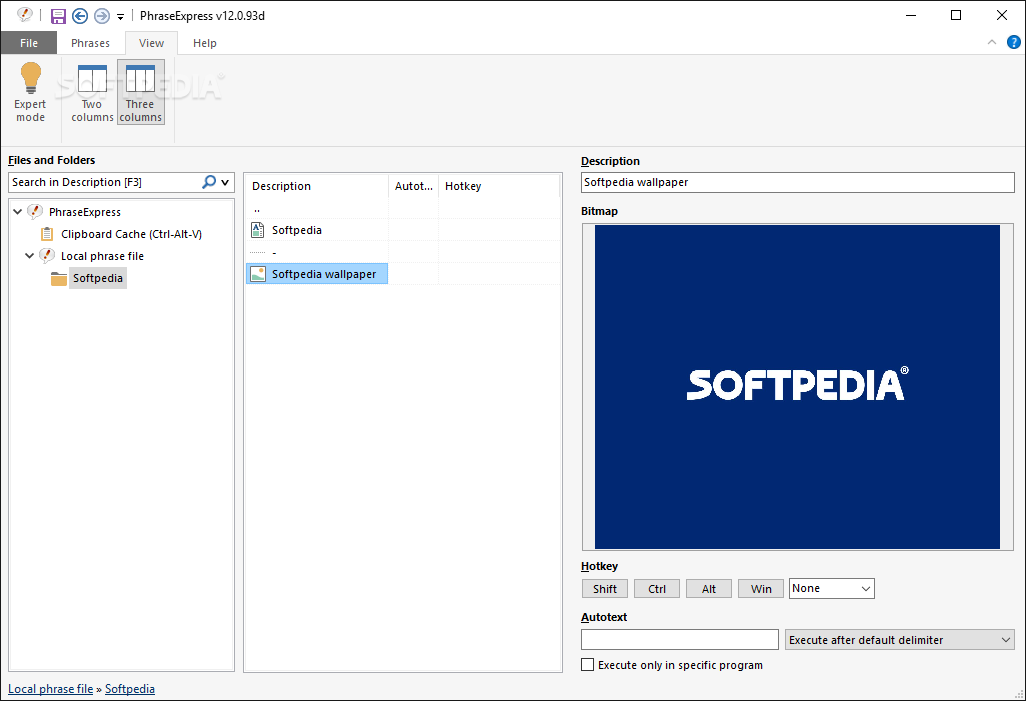Click the Save icon in quick access toolbar

tap(58, 16)
